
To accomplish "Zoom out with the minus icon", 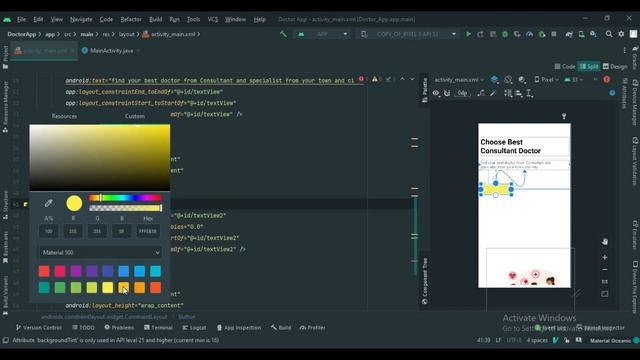I will [604, 270].
